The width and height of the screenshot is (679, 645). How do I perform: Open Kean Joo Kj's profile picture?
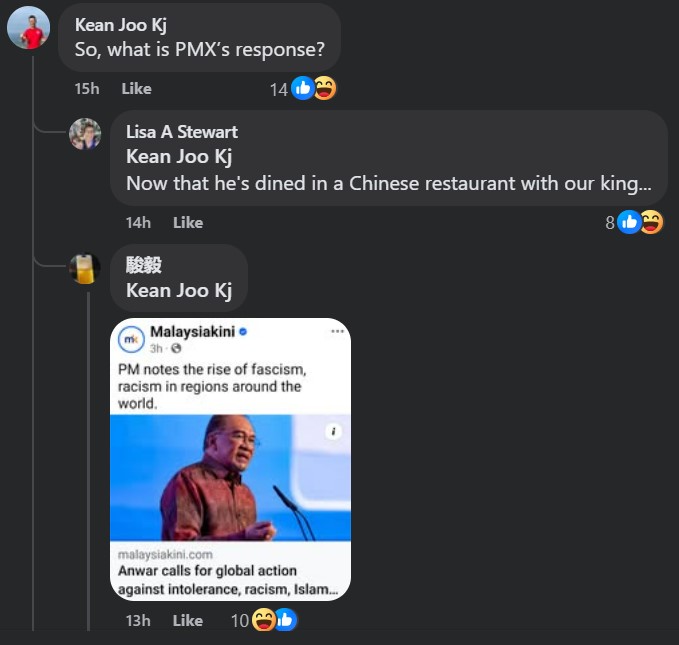[28, 27]
